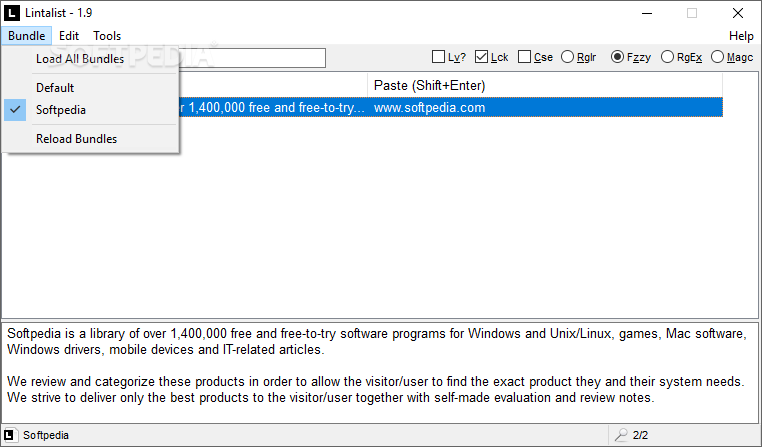762x447 pixels.
Task: Choose Reload Bundles from the menu
Action: [x=90, y=139]
